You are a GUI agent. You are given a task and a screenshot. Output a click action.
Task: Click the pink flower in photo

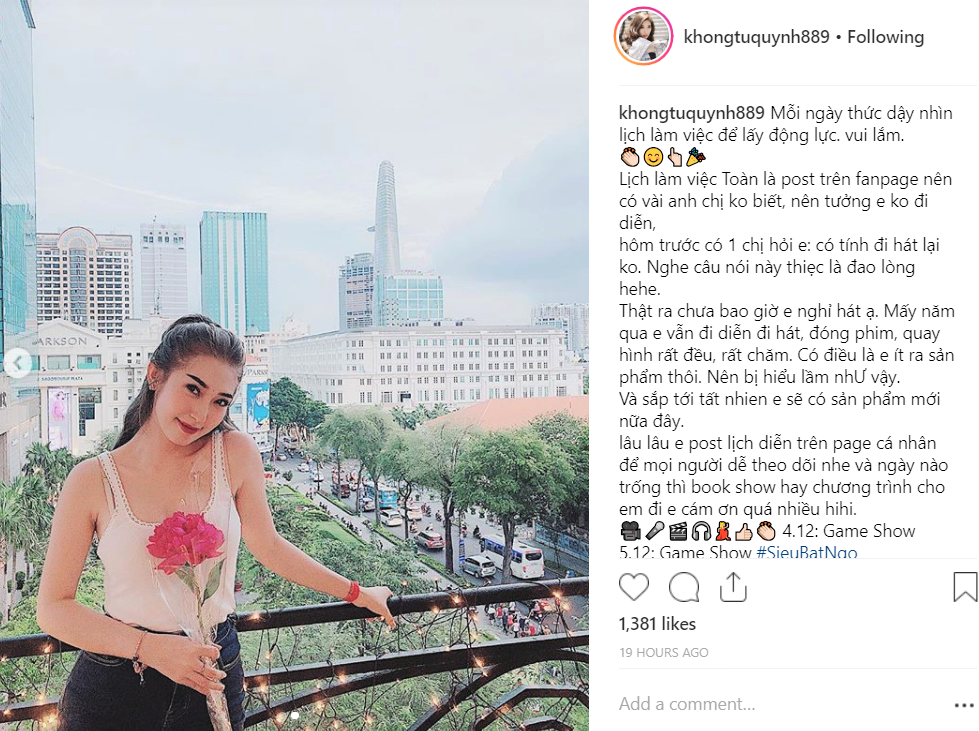186,541
